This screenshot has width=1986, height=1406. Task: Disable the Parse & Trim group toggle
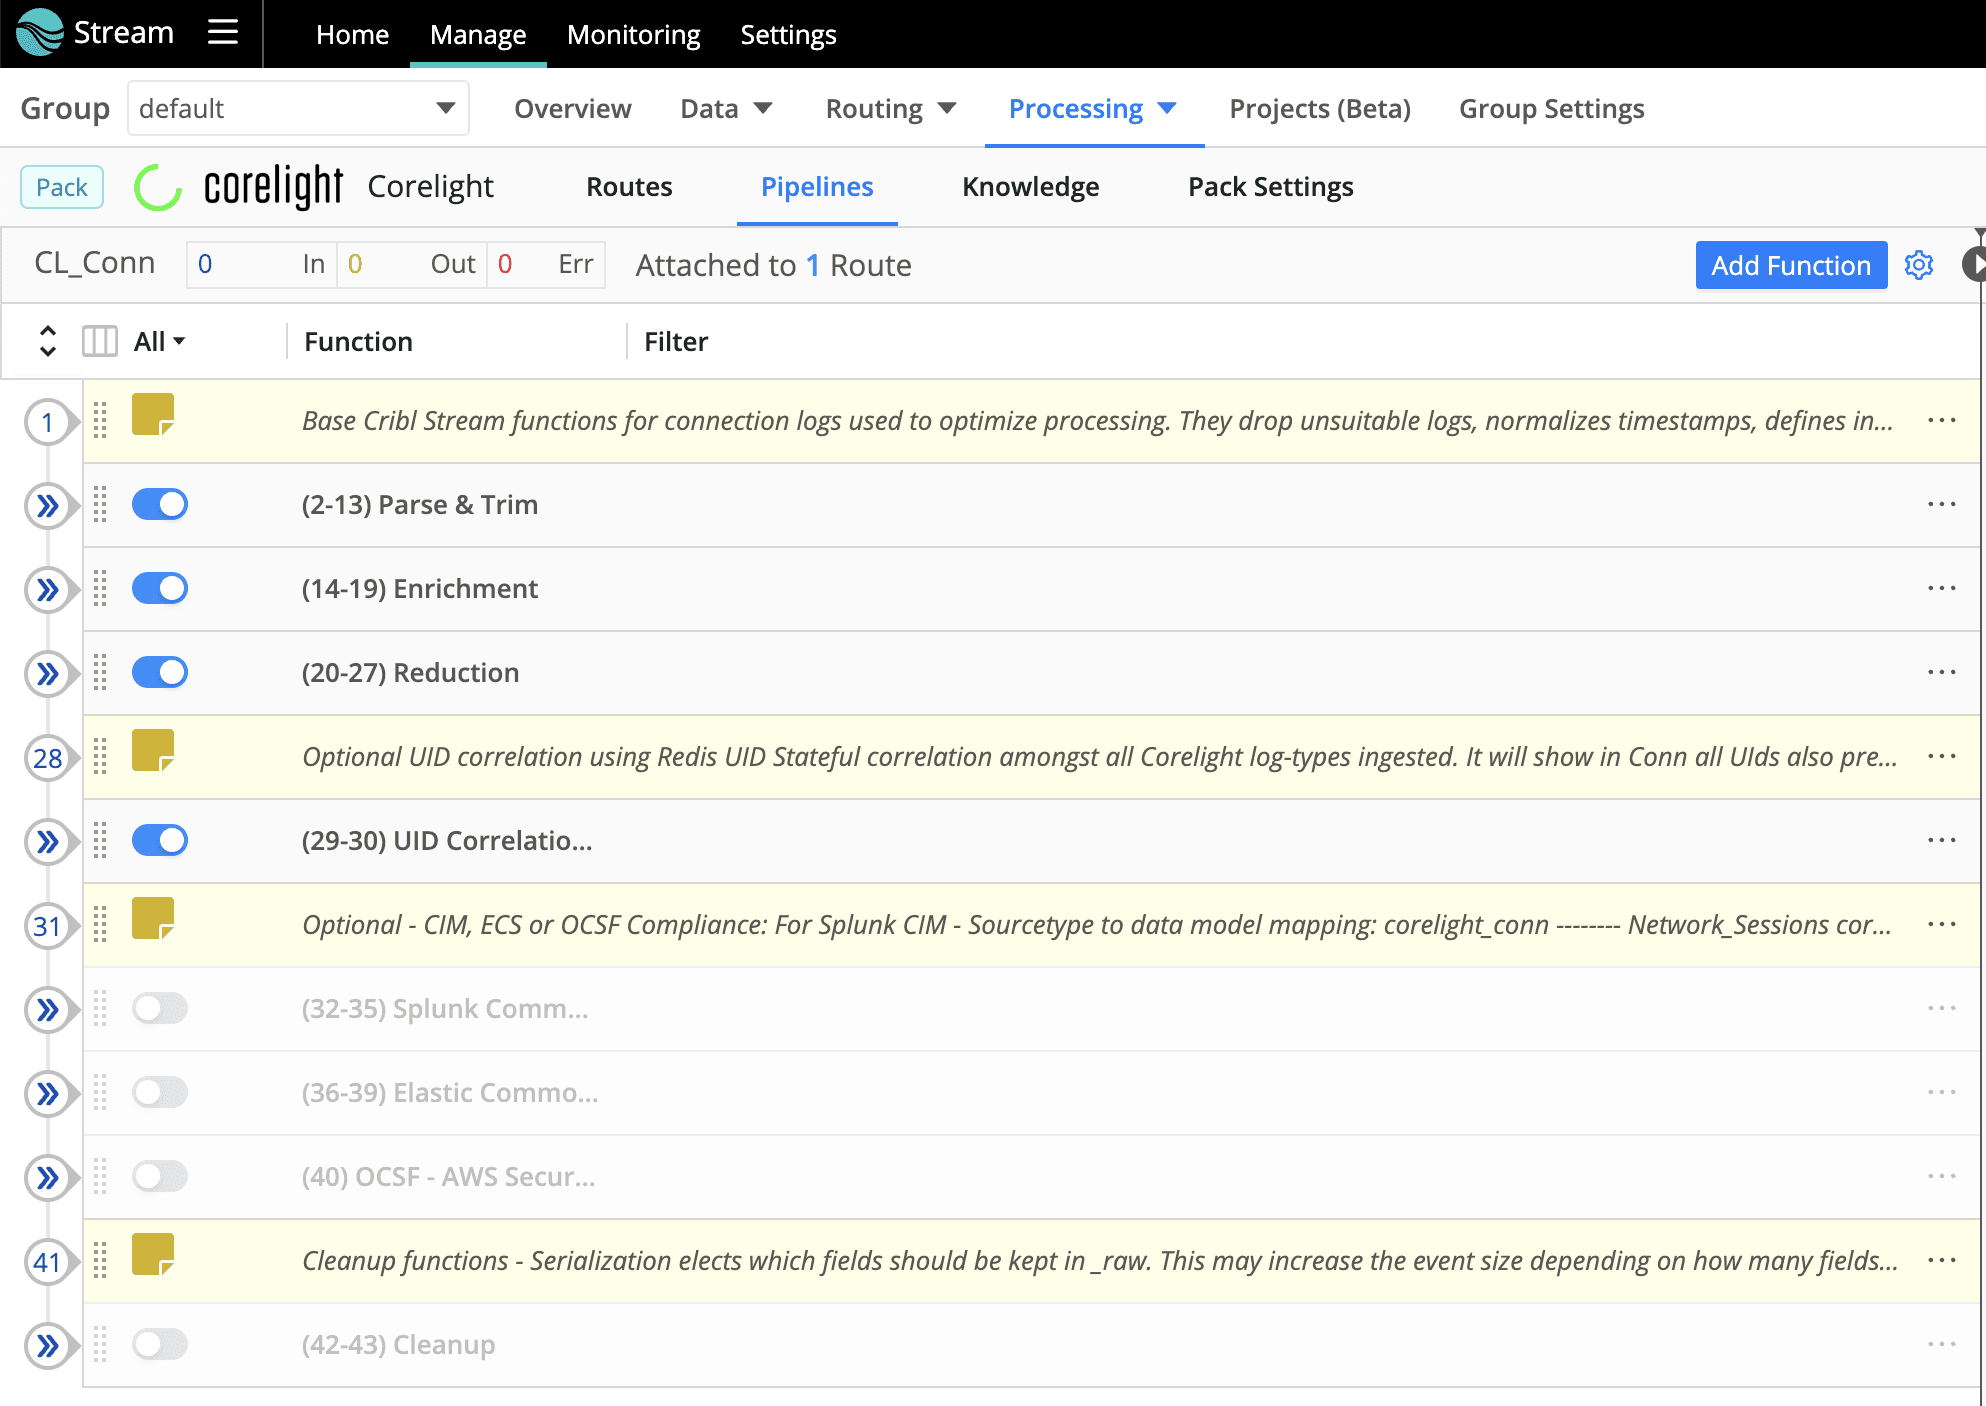point(160,504)
